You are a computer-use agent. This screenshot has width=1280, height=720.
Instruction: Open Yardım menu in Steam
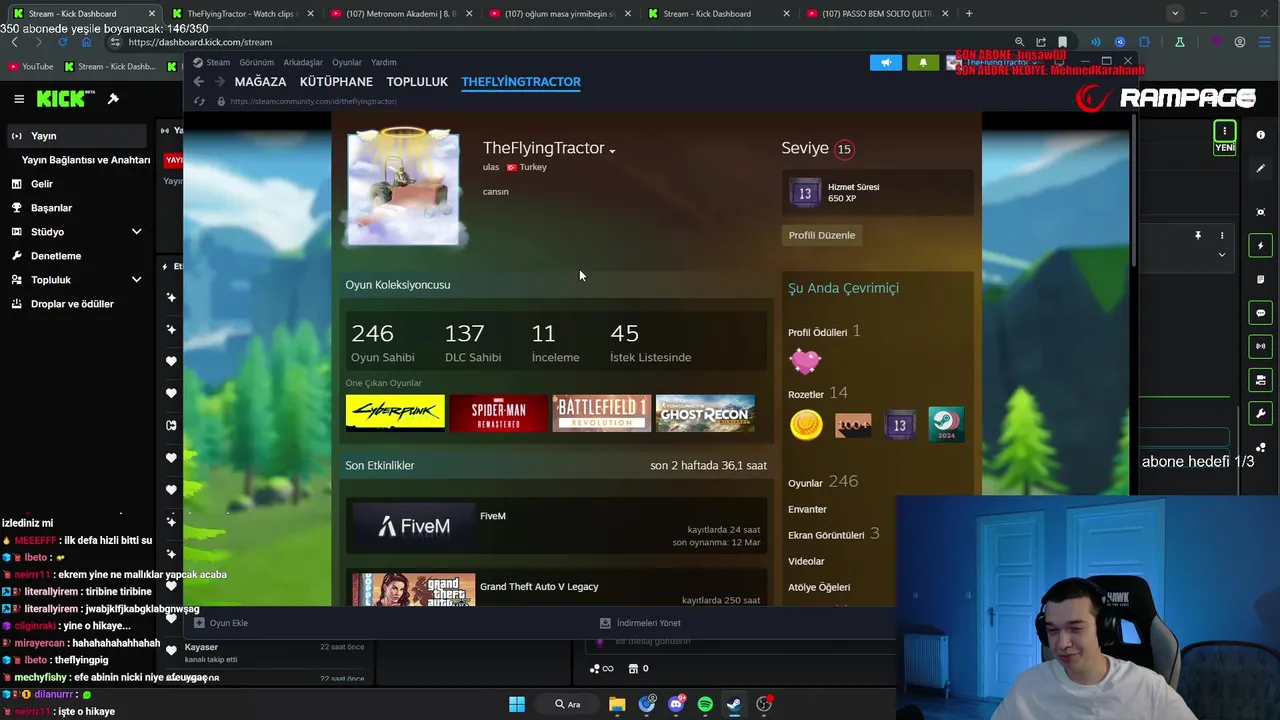pos(384,62)
